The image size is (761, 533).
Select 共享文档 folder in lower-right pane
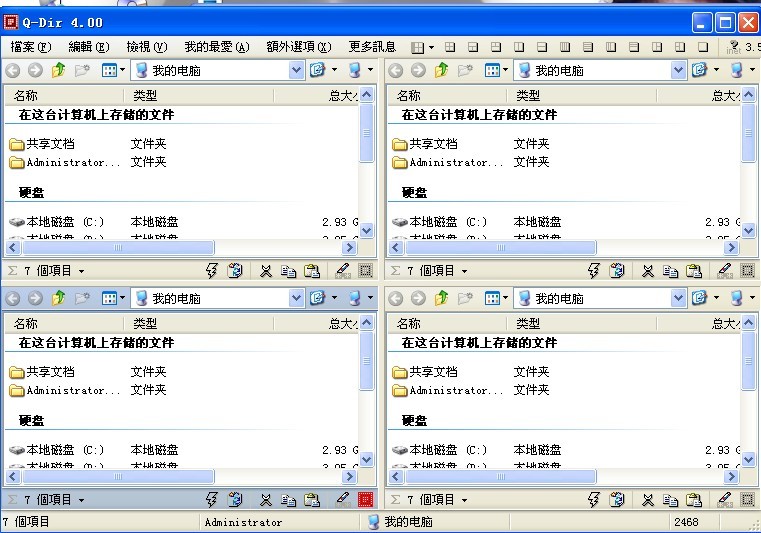click(x=425, y=372)
